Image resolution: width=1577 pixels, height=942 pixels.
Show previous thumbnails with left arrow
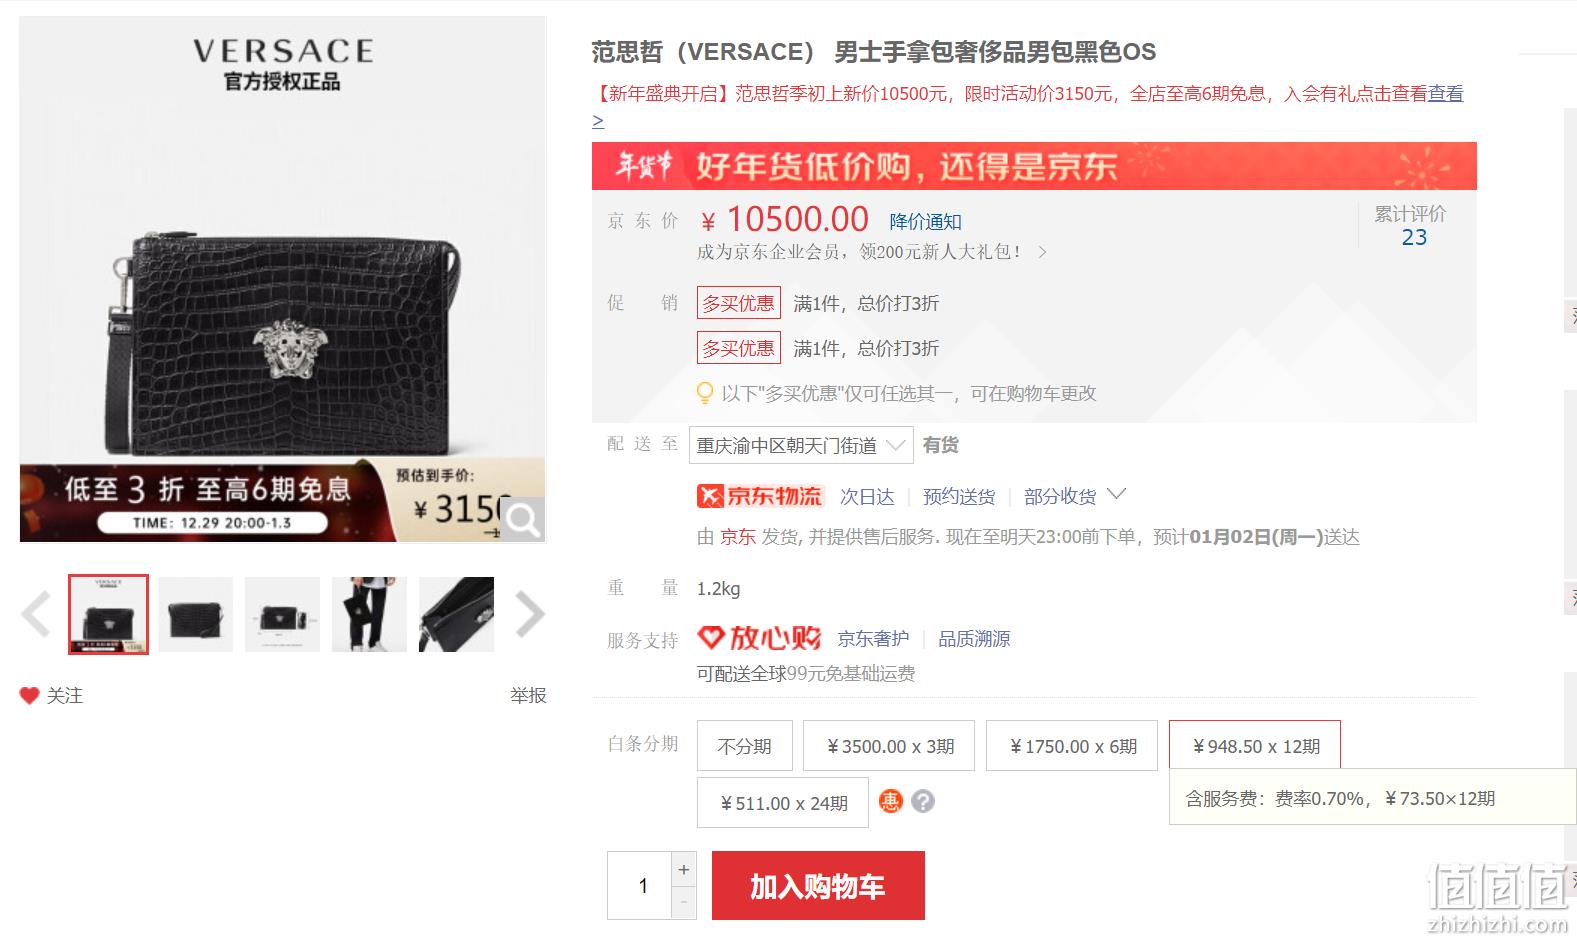coord(36,614)
